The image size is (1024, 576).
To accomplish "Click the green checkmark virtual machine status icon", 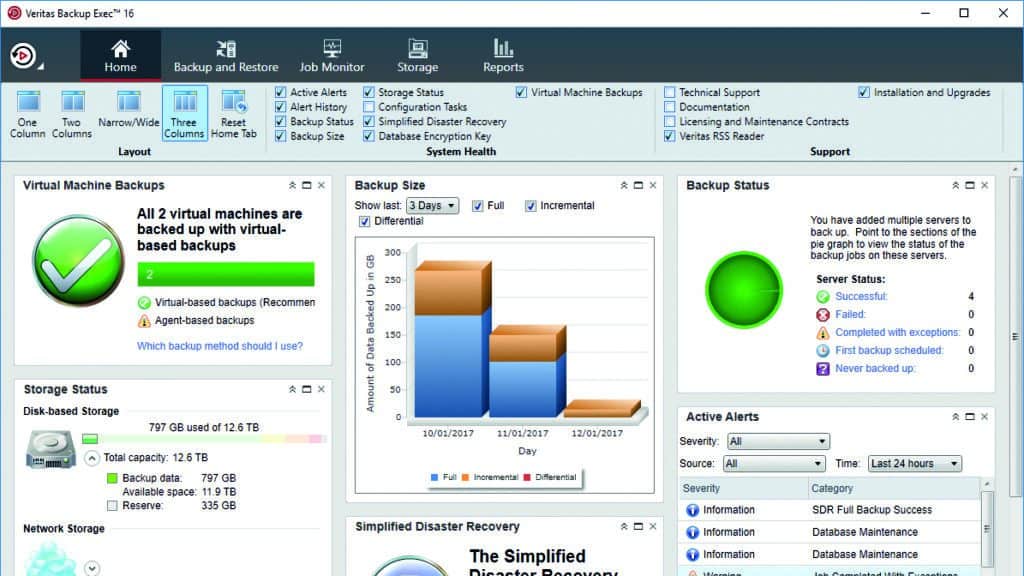I will pyautogui.click(x=78, y=261).
